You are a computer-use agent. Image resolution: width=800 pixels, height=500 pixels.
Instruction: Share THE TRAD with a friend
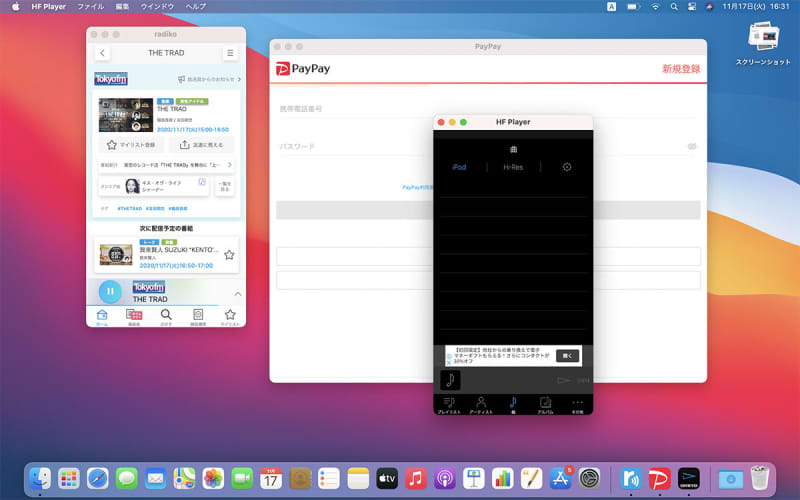click(x=202, y=145)
